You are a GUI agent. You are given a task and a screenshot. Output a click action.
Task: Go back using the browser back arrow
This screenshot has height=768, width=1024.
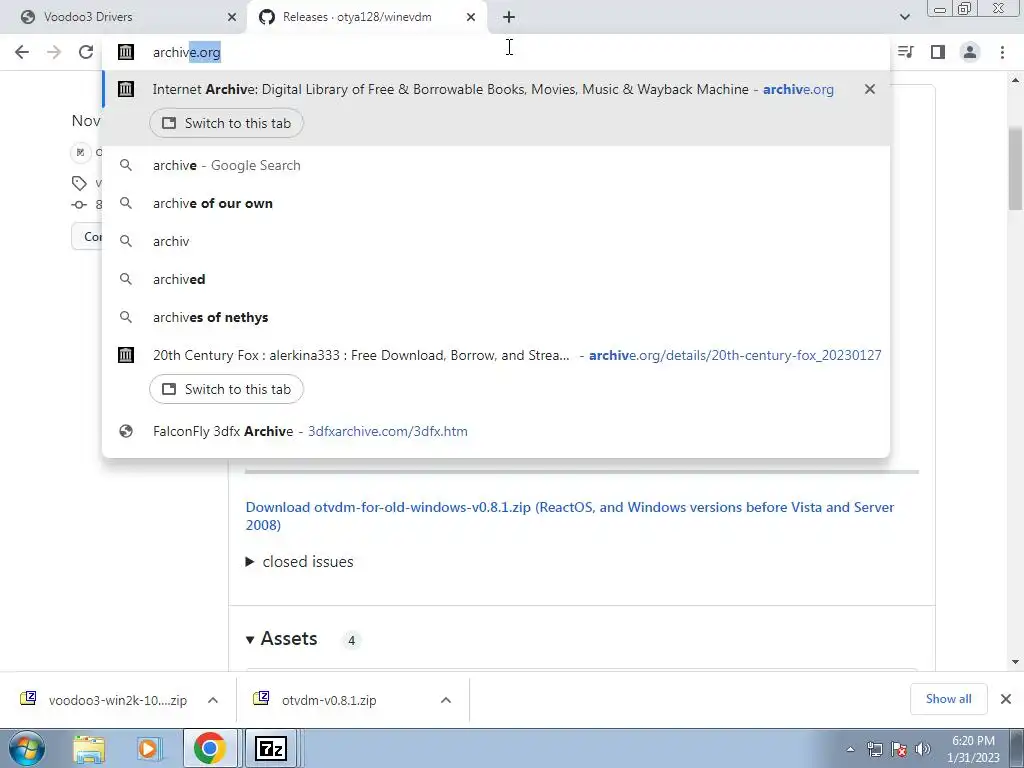coord(22,52)
